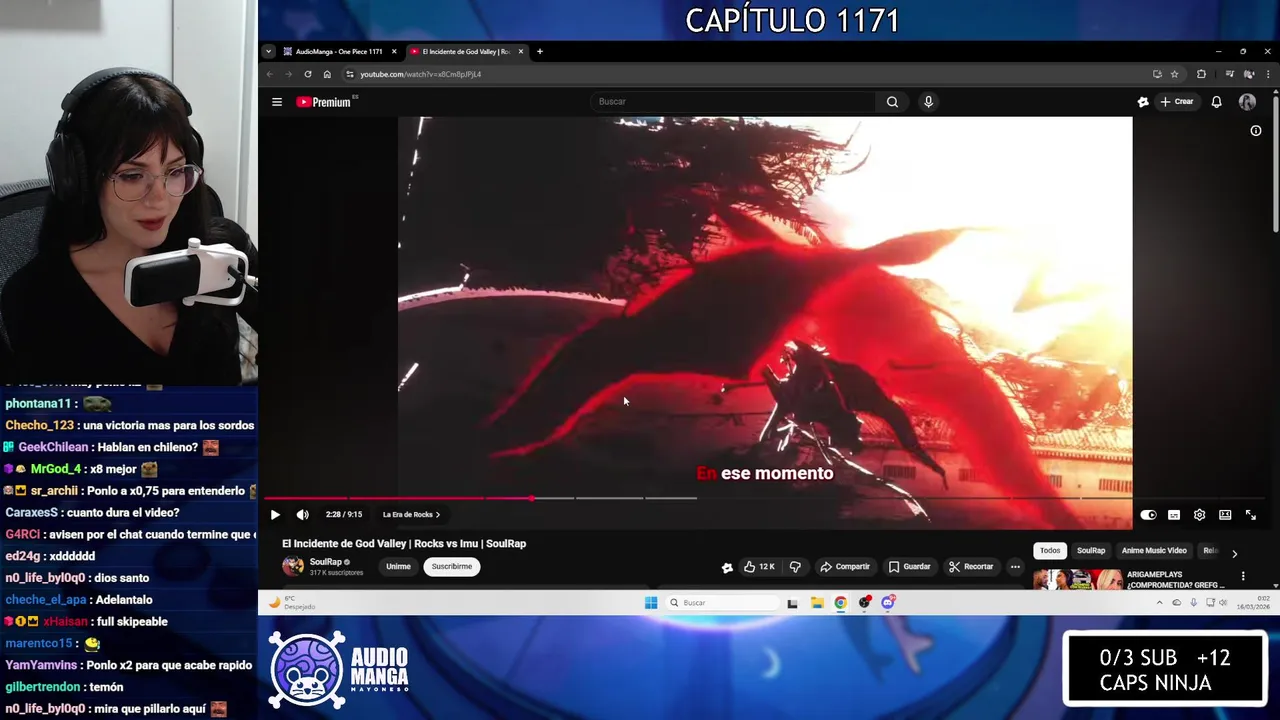Enter fullscreen on the video player
The height and width of the screenshot is (720, 1280).
tap(1250, 515)
